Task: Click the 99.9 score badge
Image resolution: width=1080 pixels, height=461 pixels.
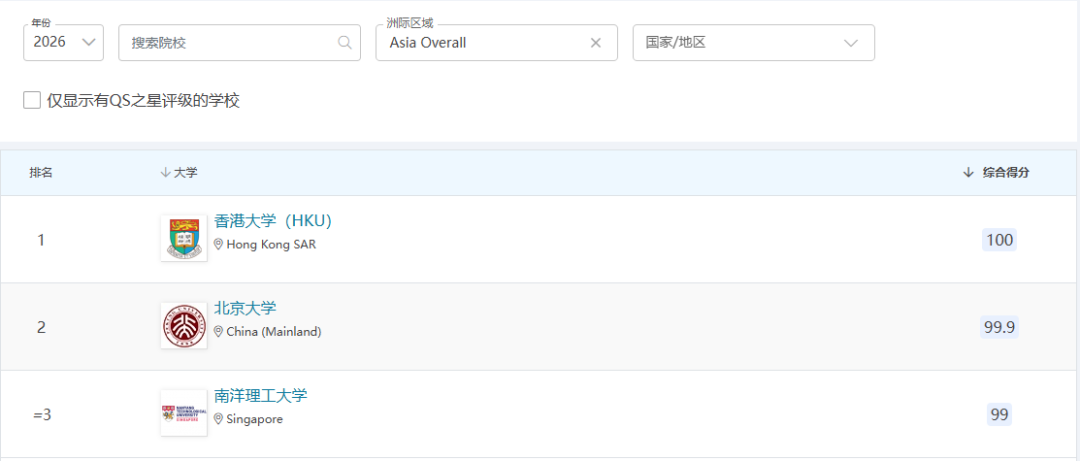Action: tap(999, 327)
